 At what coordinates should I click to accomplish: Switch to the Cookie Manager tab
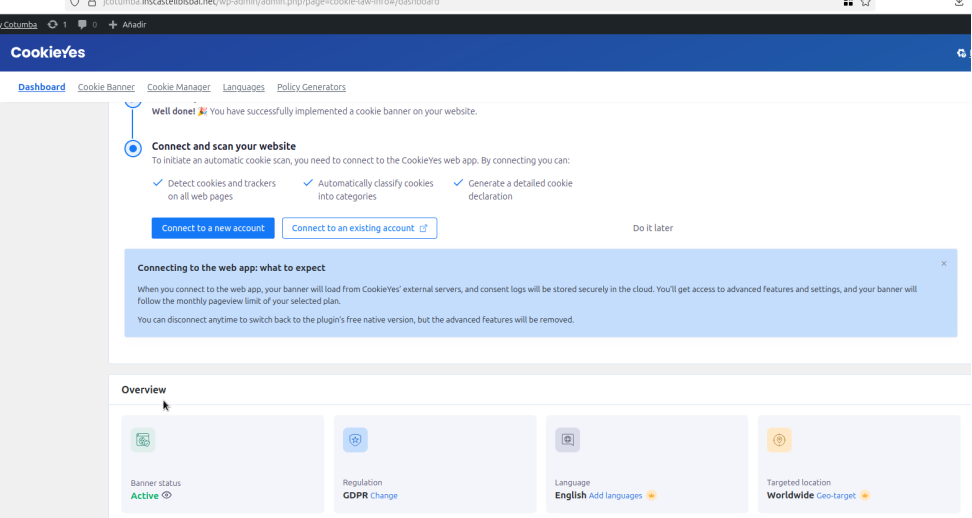[178, 87]
